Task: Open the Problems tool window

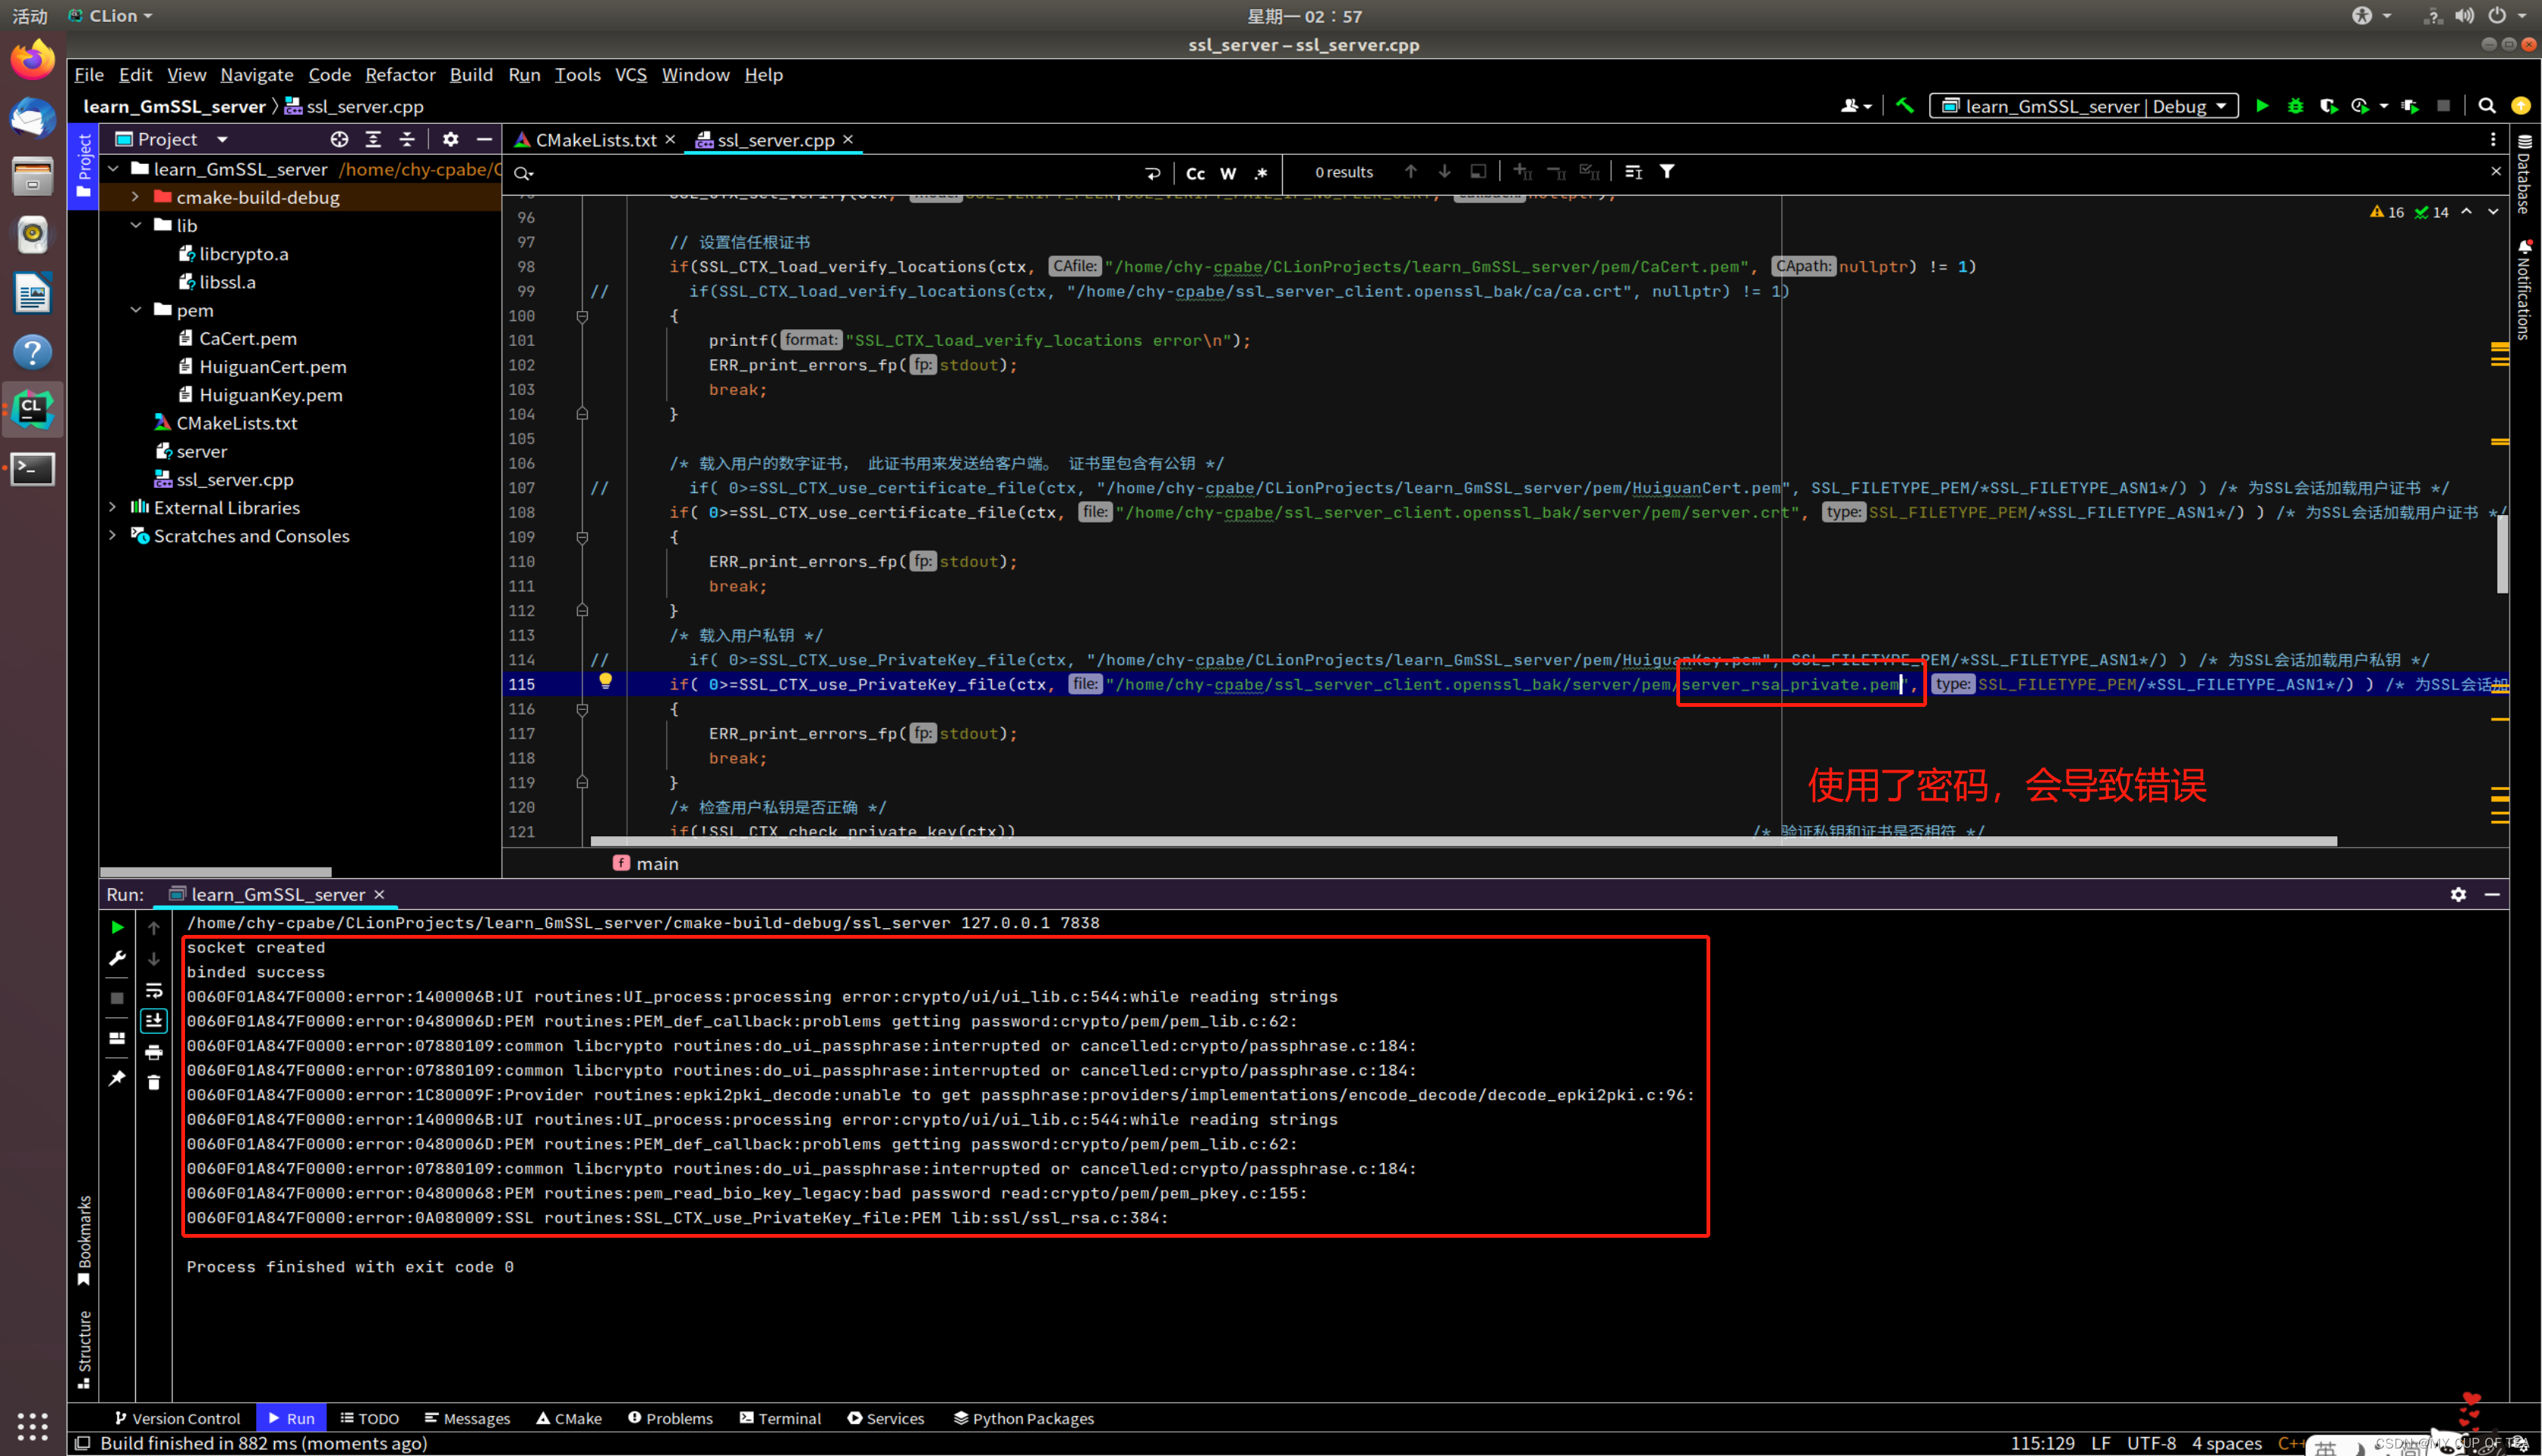Action: pyautogui.click(x=670, y=1418)
